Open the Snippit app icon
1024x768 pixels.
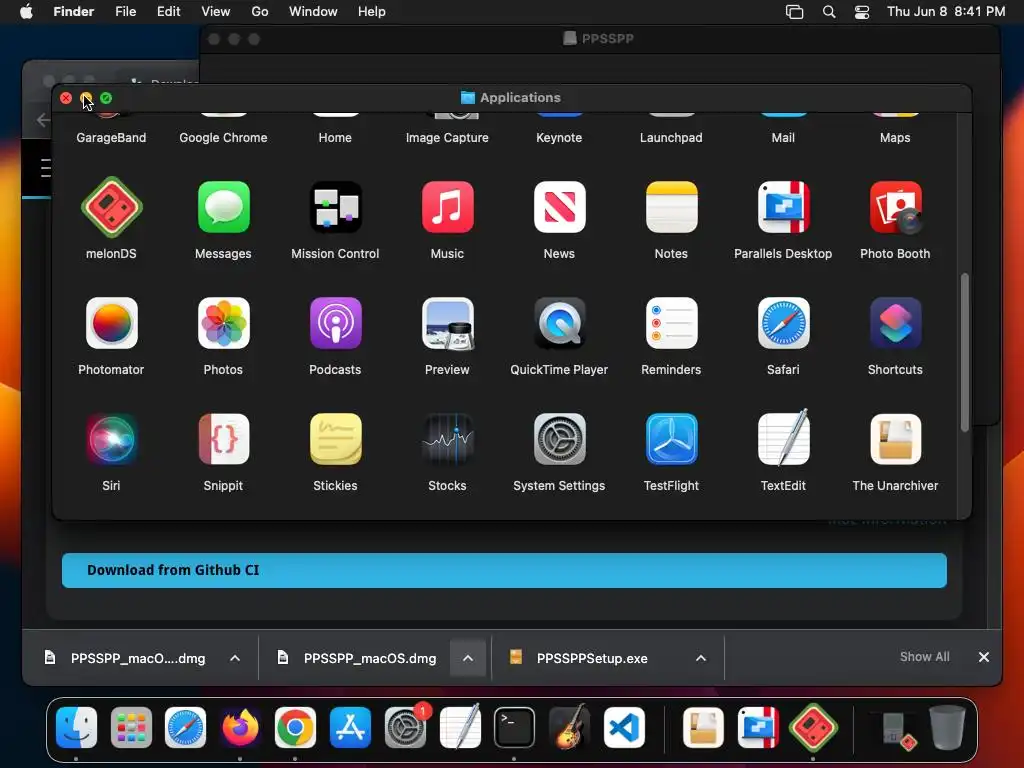223,439
